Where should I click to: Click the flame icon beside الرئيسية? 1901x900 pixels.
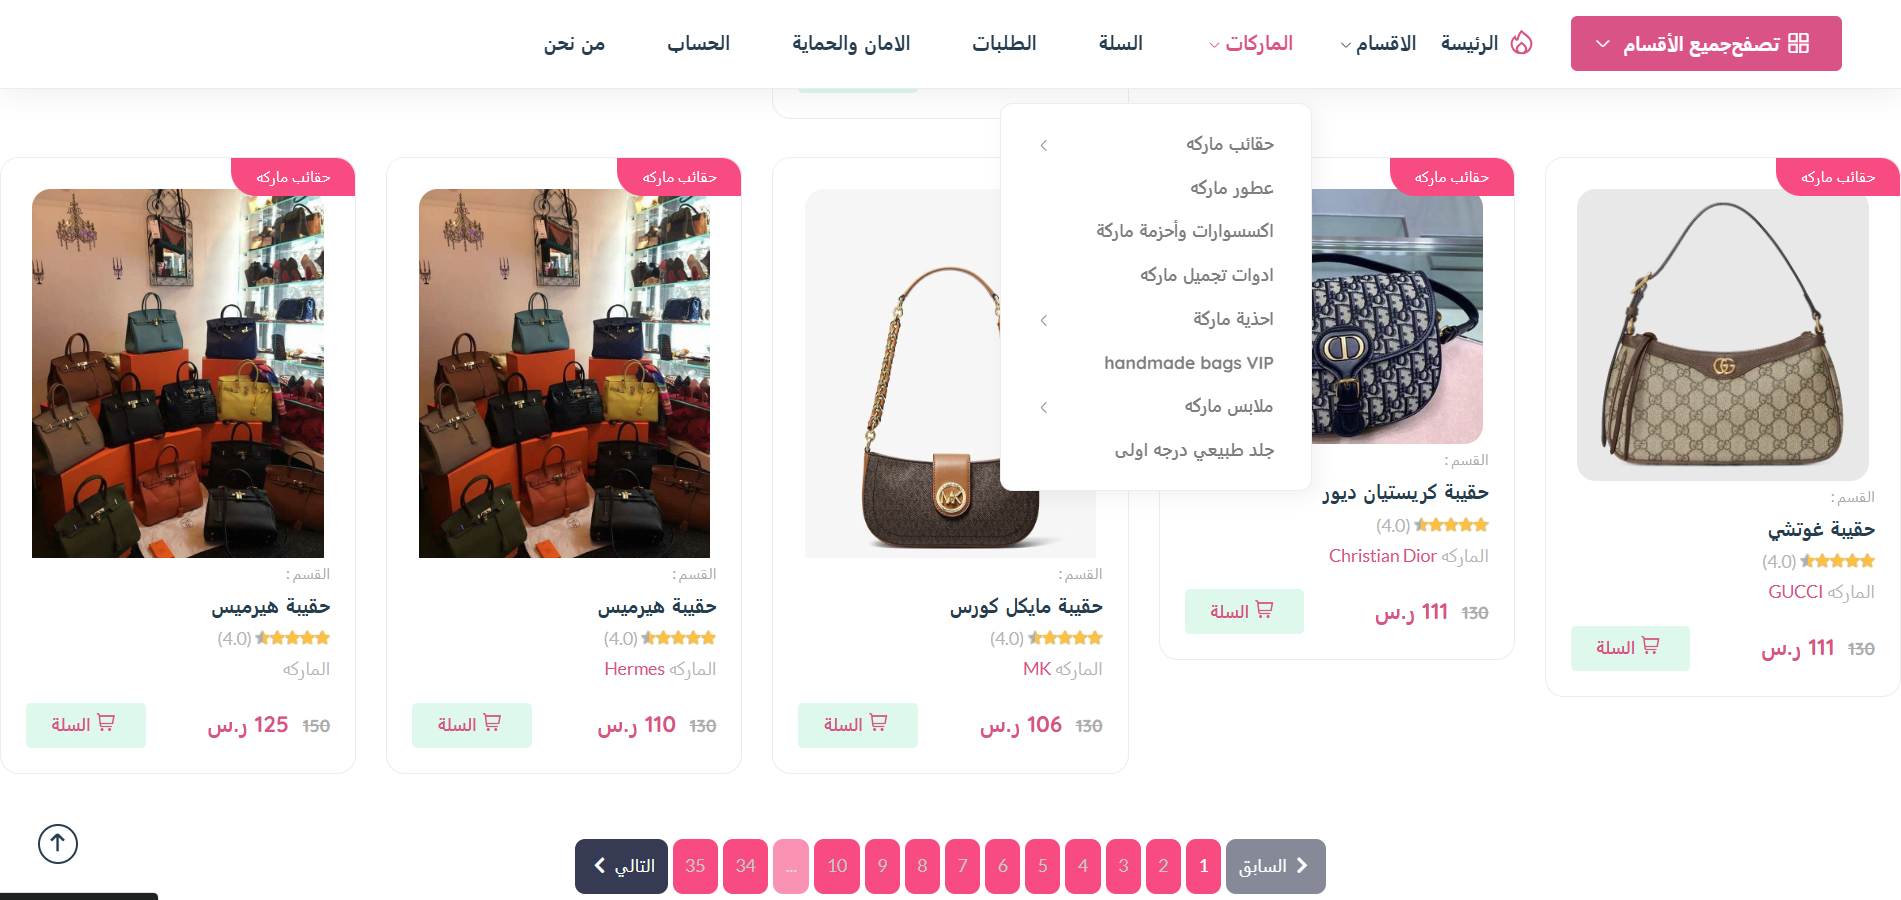[1521, 43]
